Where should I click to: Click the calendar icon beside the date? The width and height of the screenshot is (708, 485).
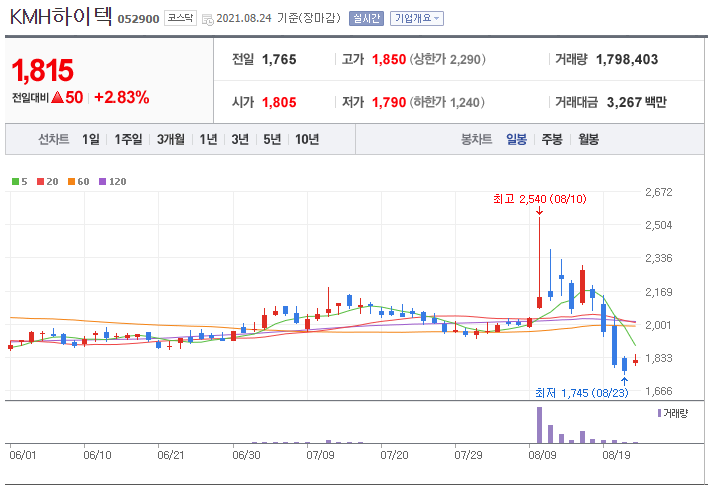point(207,19)
